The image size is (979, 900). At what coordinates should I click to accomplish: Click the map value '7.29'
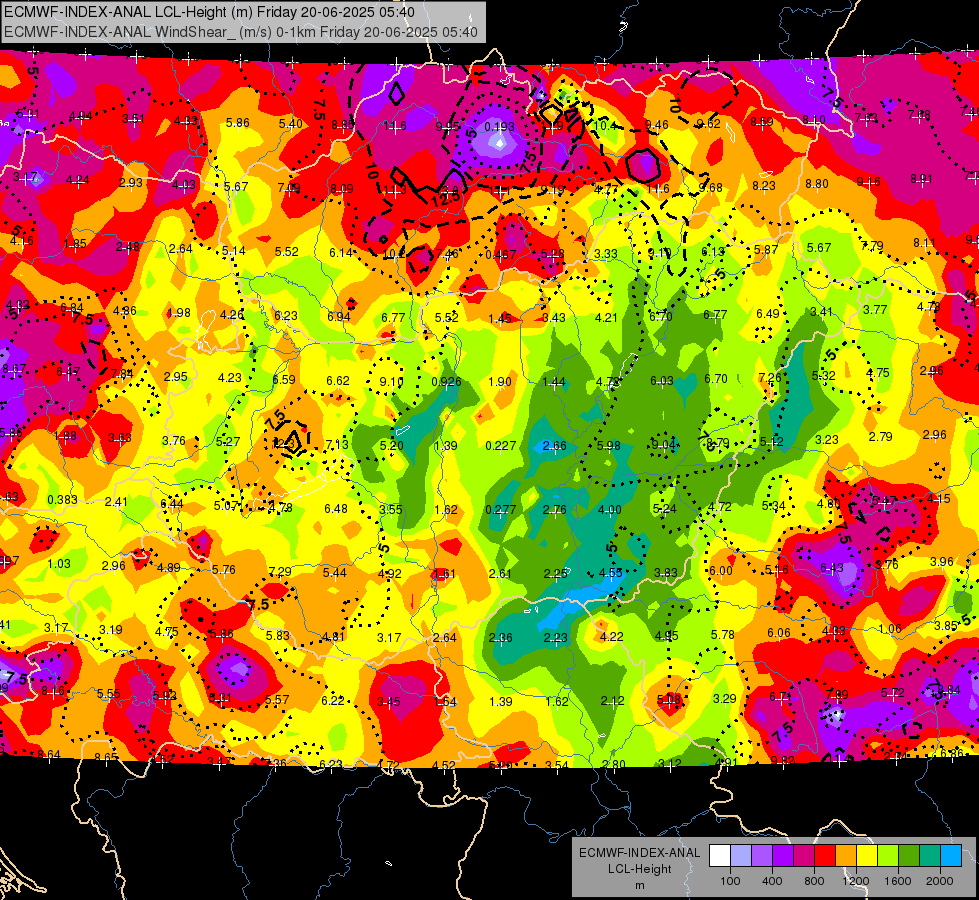coord(280,572)
